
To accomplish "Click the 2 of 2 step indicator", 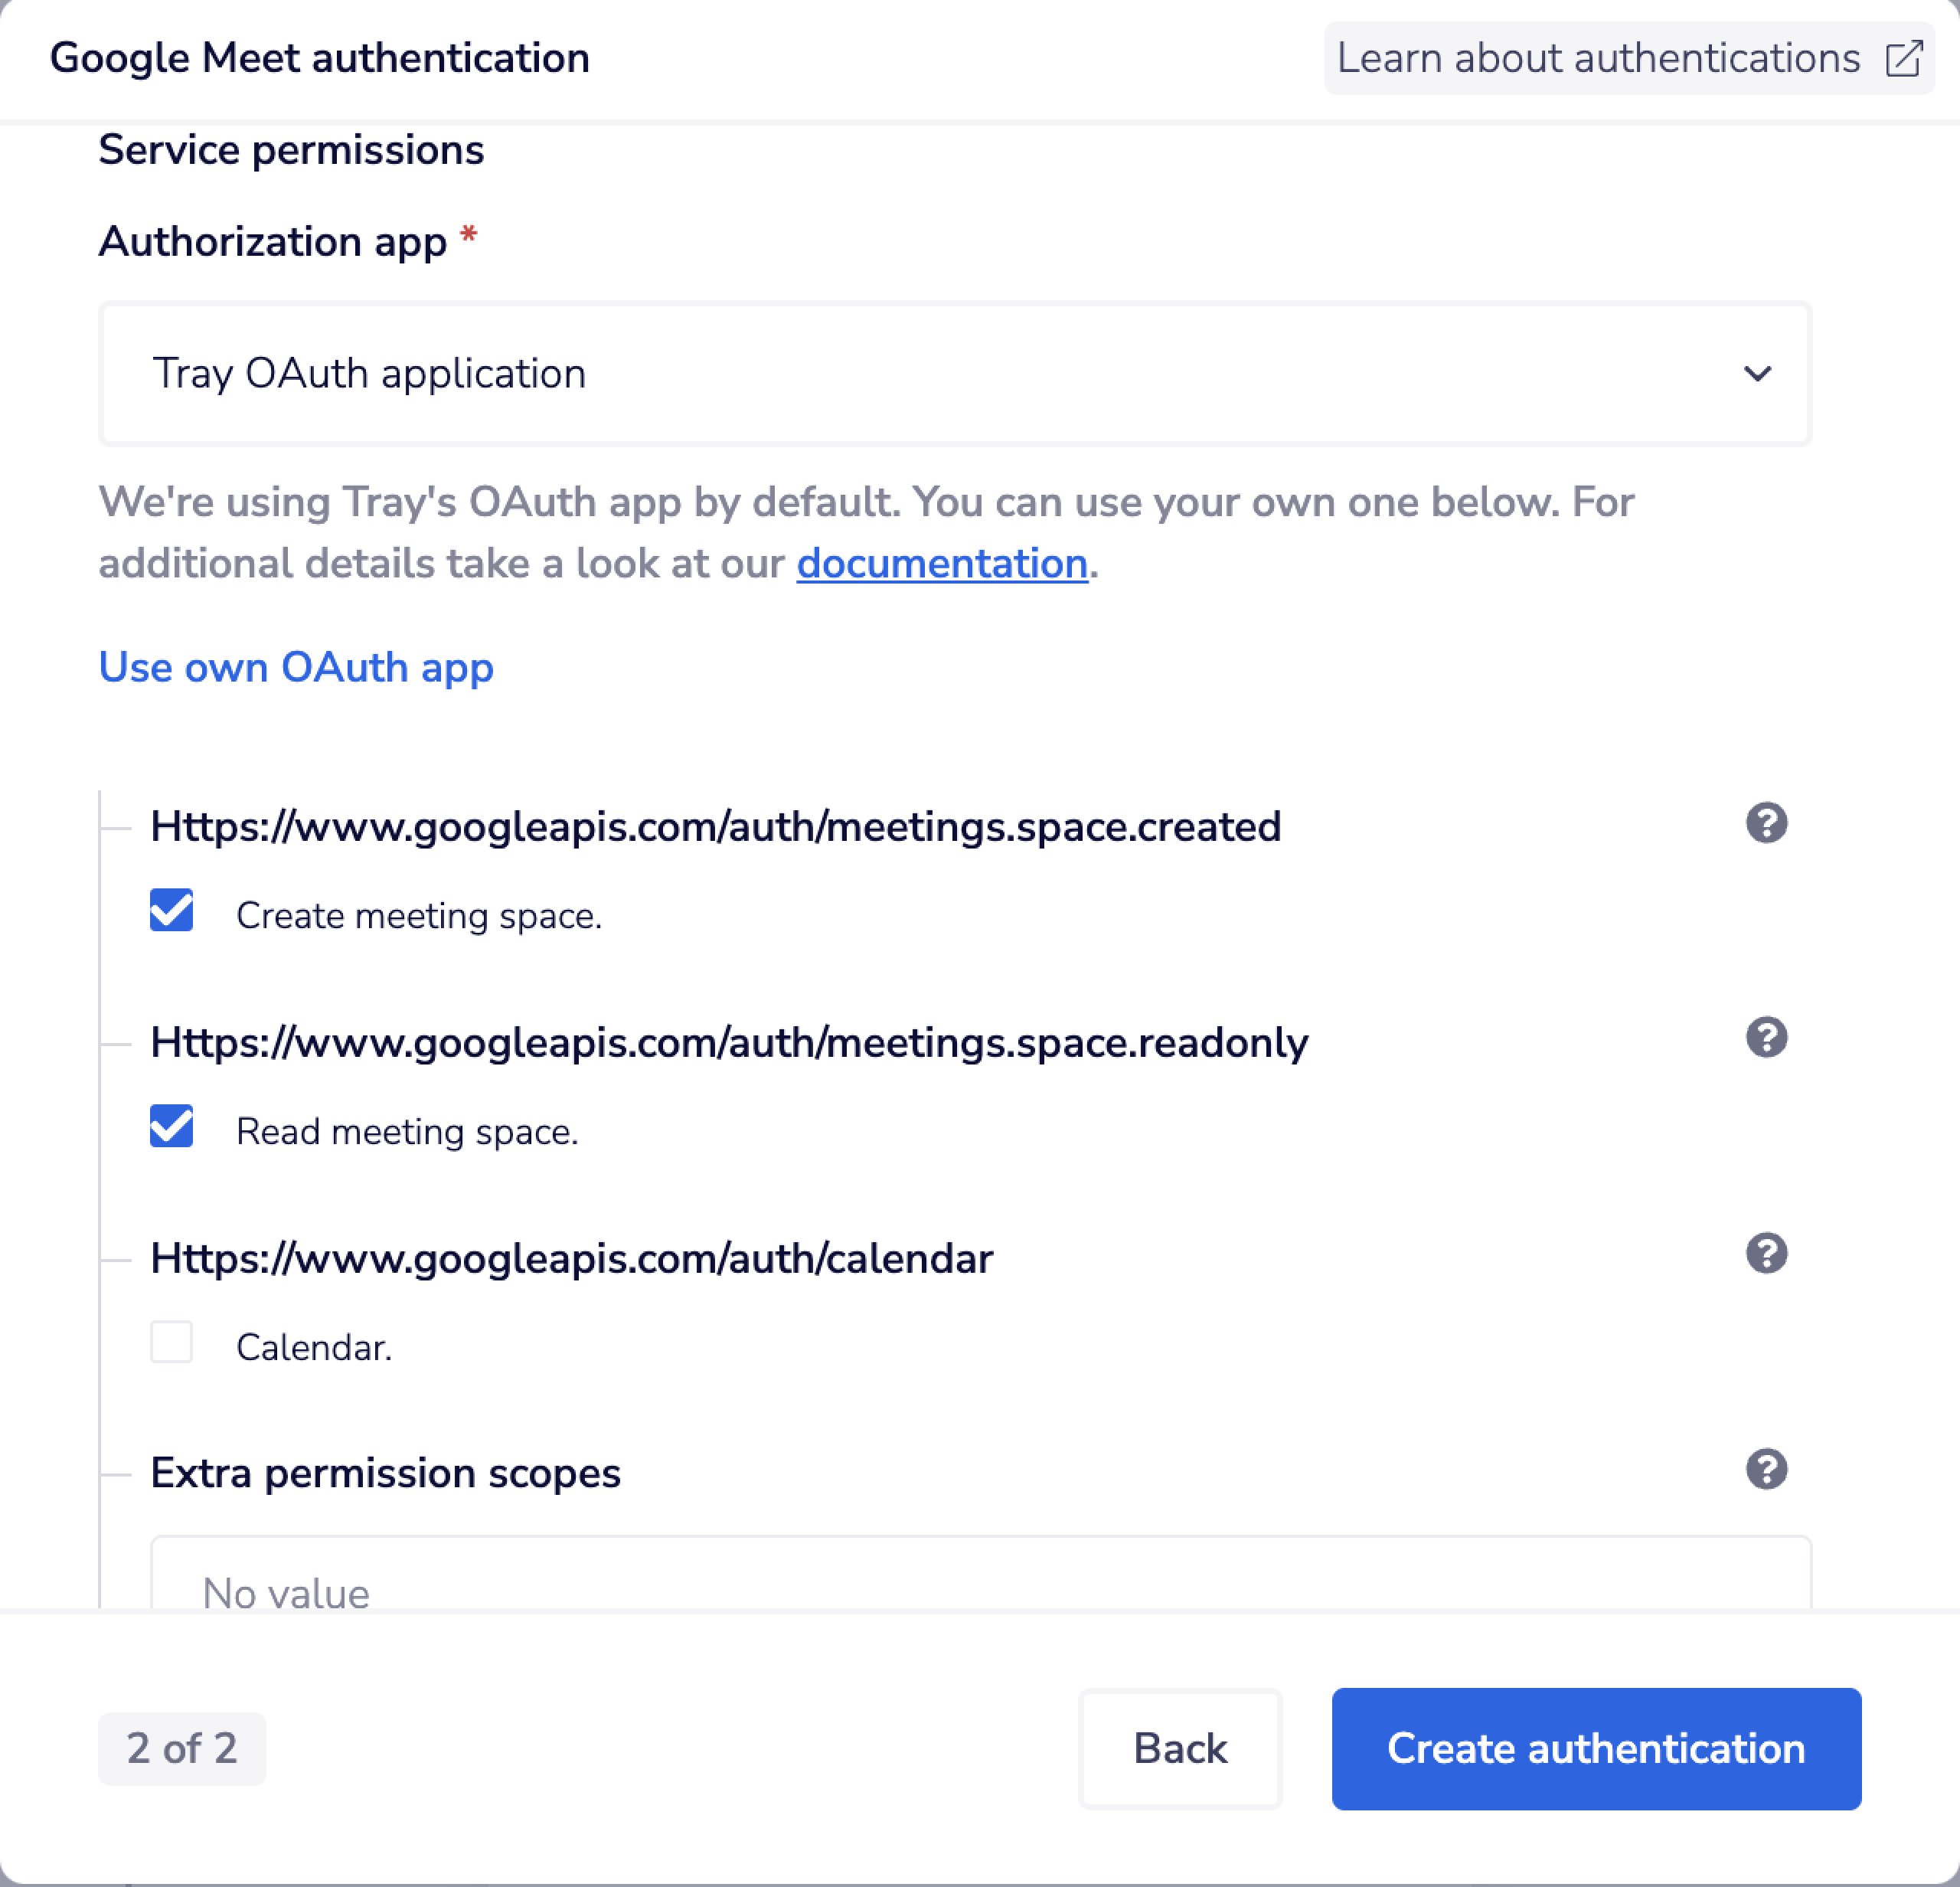I will 181,1749.
